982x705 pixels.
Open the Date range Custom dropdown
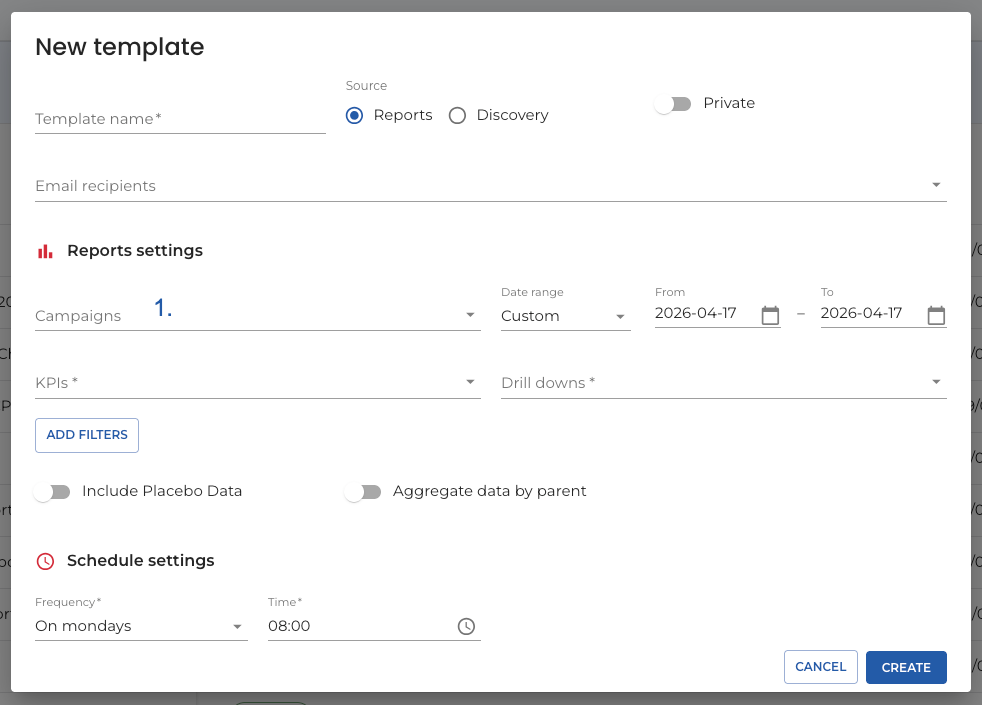coord(566,316)
